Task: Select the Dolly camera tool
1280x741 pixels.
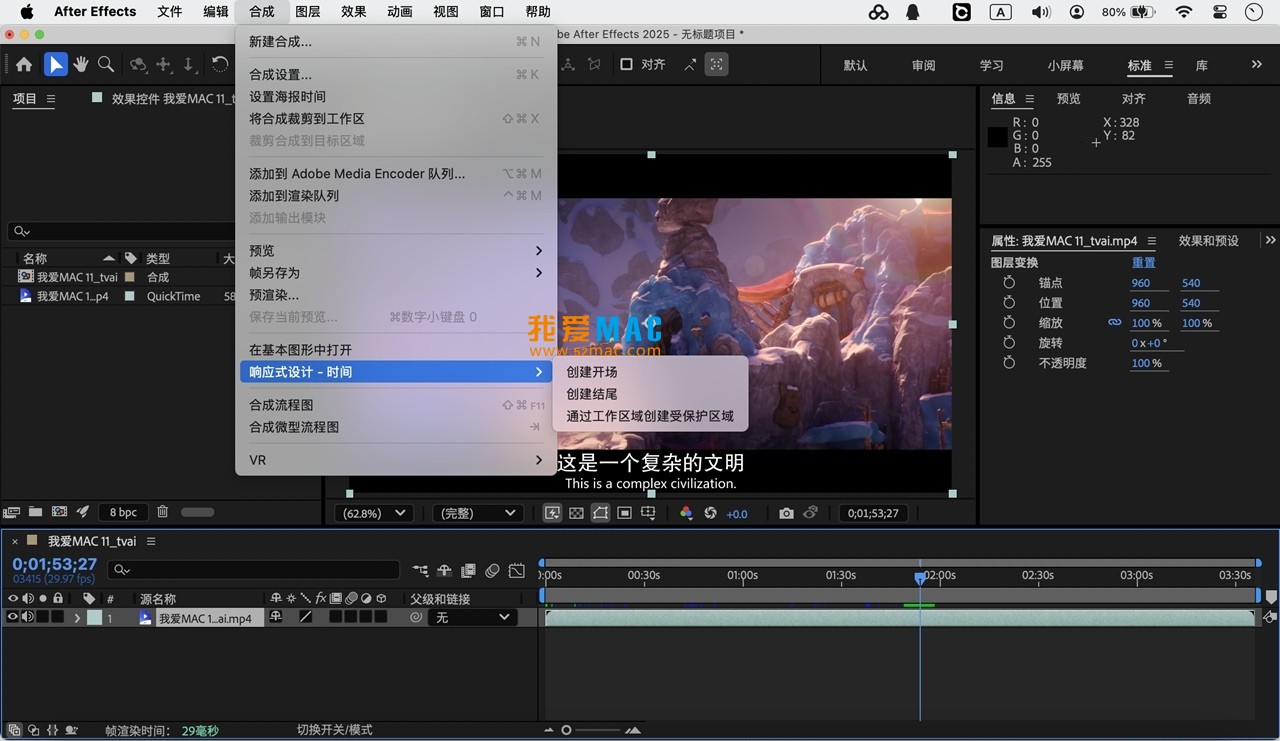Action: pos(188,64)
